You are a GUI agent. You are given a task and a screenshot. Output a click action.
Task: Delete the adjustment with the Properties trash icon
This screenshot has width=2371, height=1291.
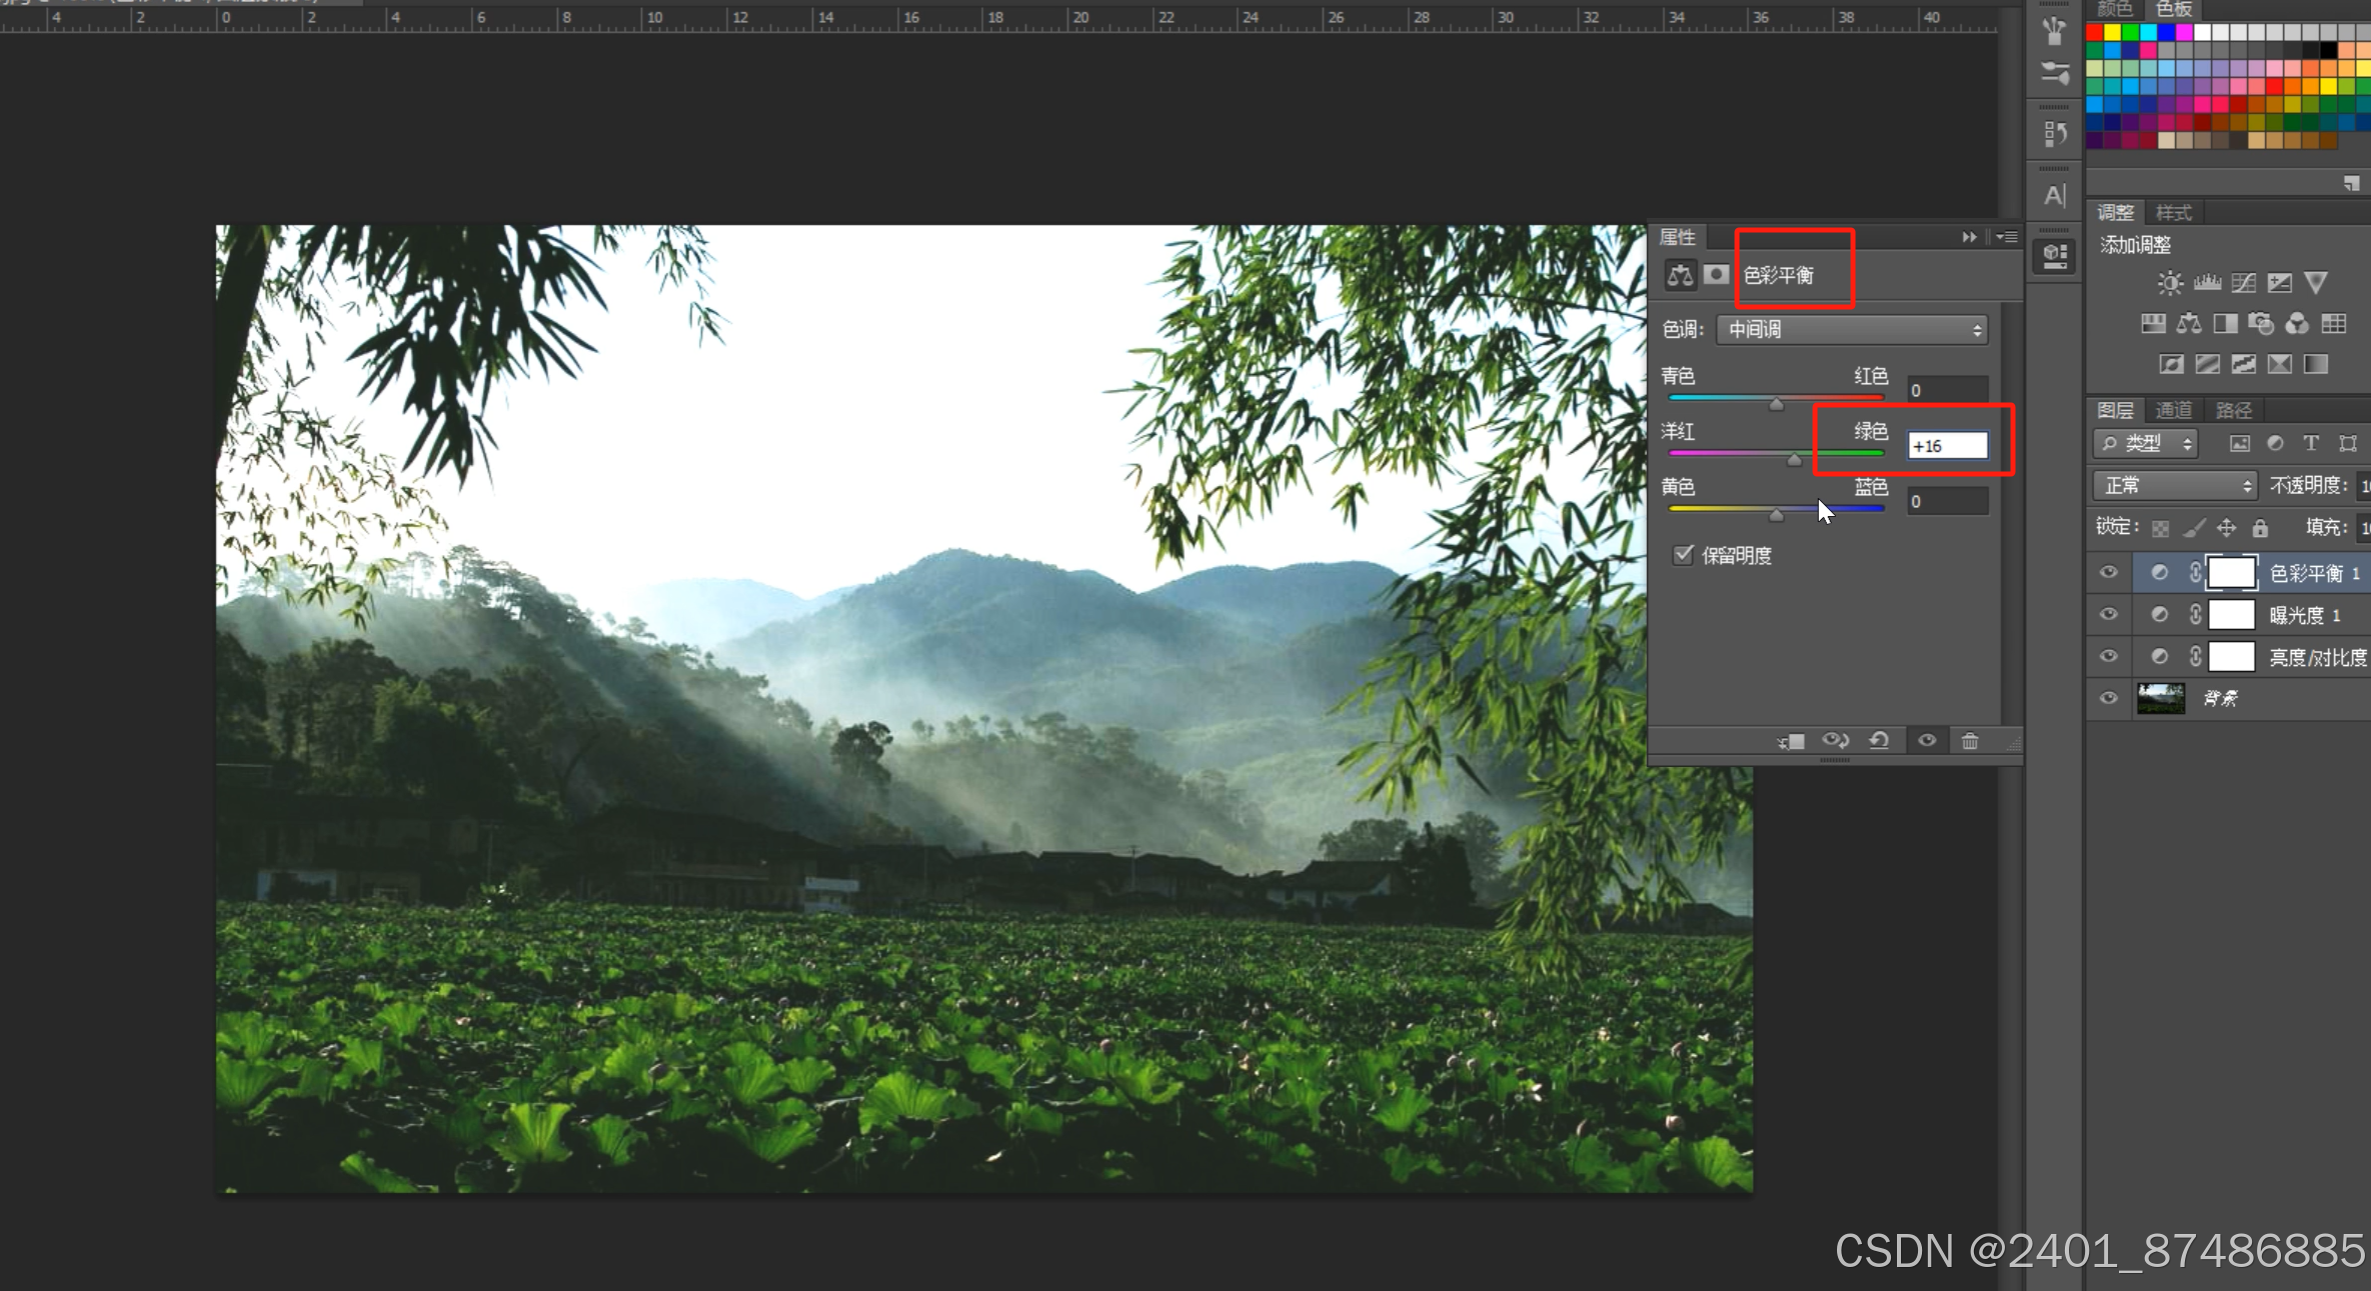(1969, 741)
